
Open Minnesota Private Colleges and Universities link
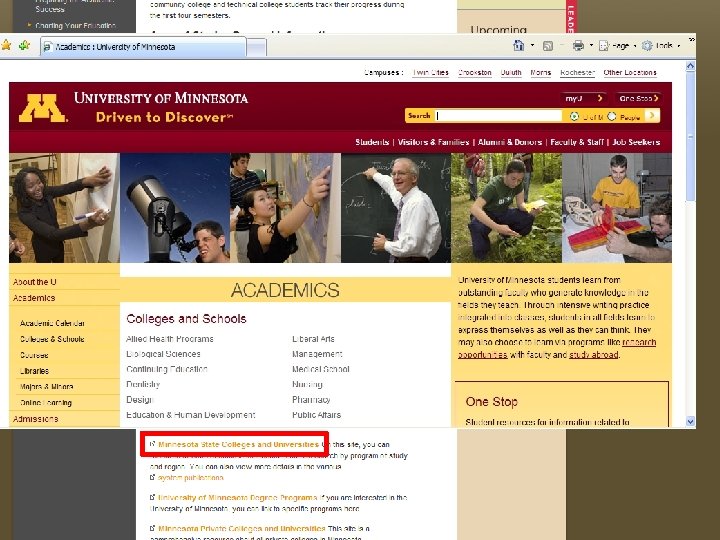point(242,529)
